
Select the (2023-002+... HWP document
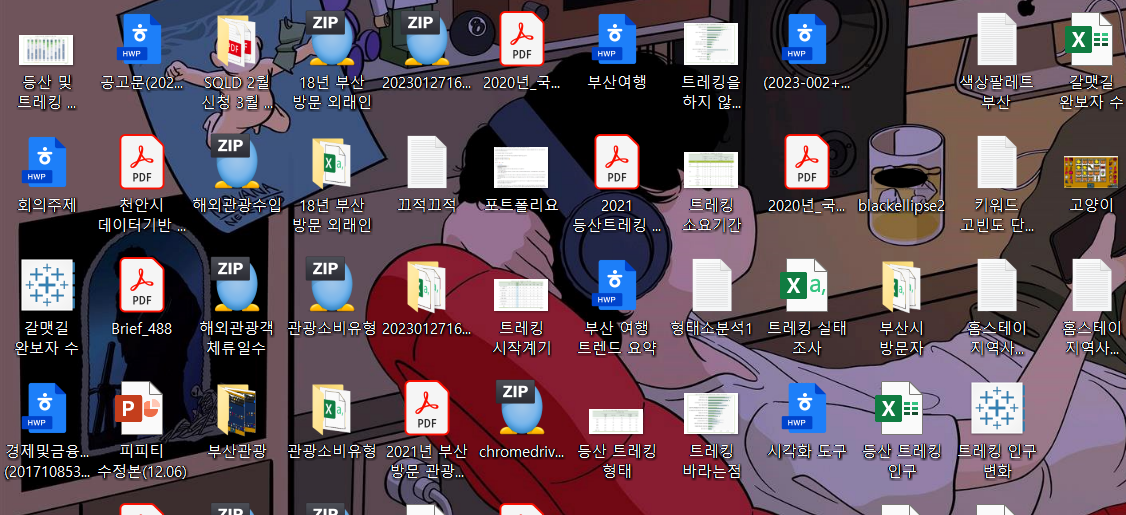pos(806,40)
